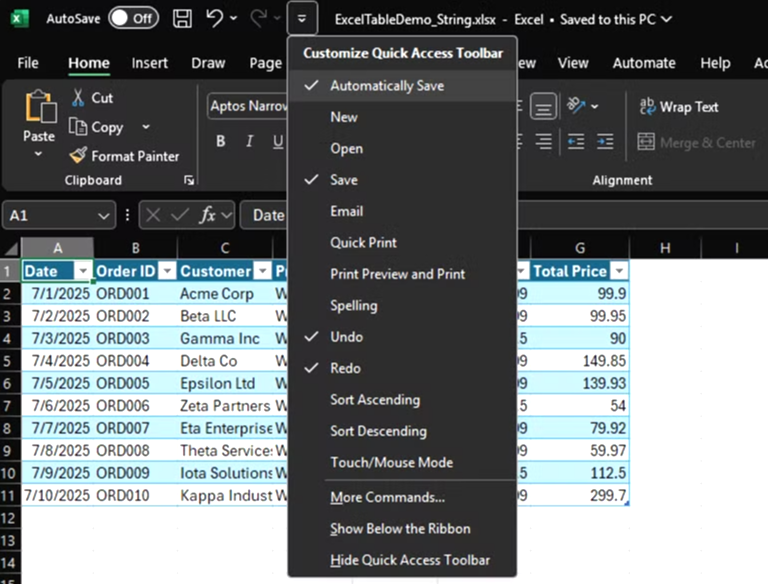Open the Total Price column filter dropdown
This screenshot has width=768, height=584.
pos(620,271)
